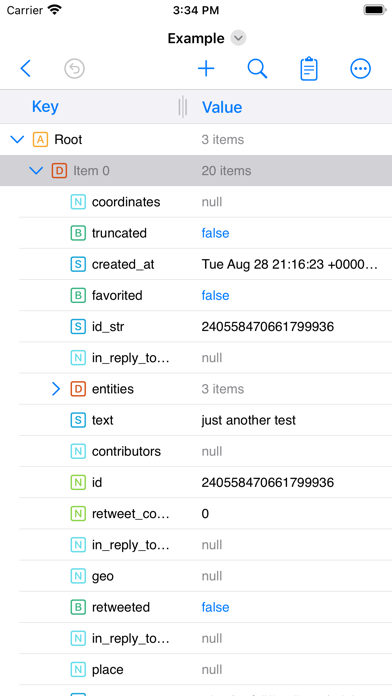The height and width of the screenshot is (696, 392).
Task: Select the retweet_co… key
Action: click(131, 514)
